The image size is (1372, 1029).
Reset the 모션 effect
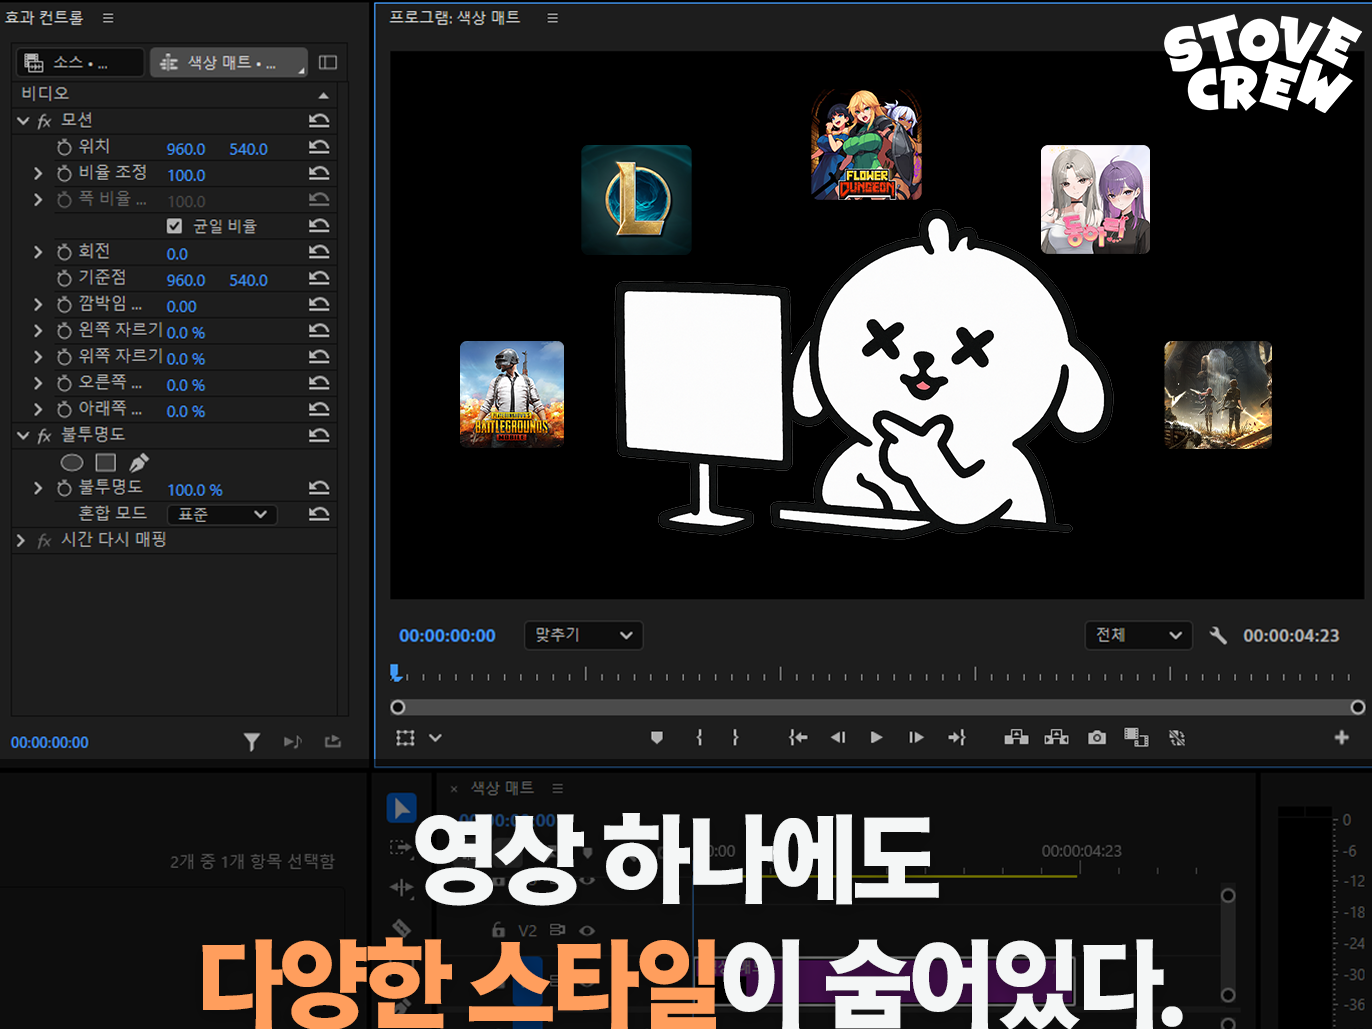pos(319,121)
